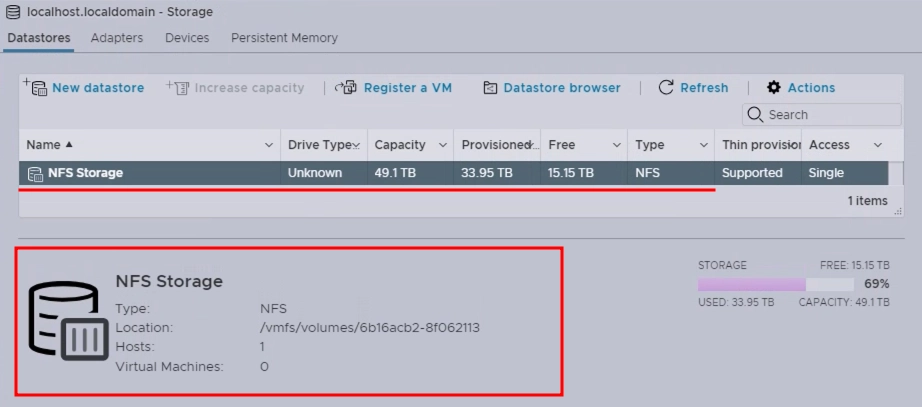Click the New datastore icon
This screenshot has width=922, height=407.
(x=36, y=88)
